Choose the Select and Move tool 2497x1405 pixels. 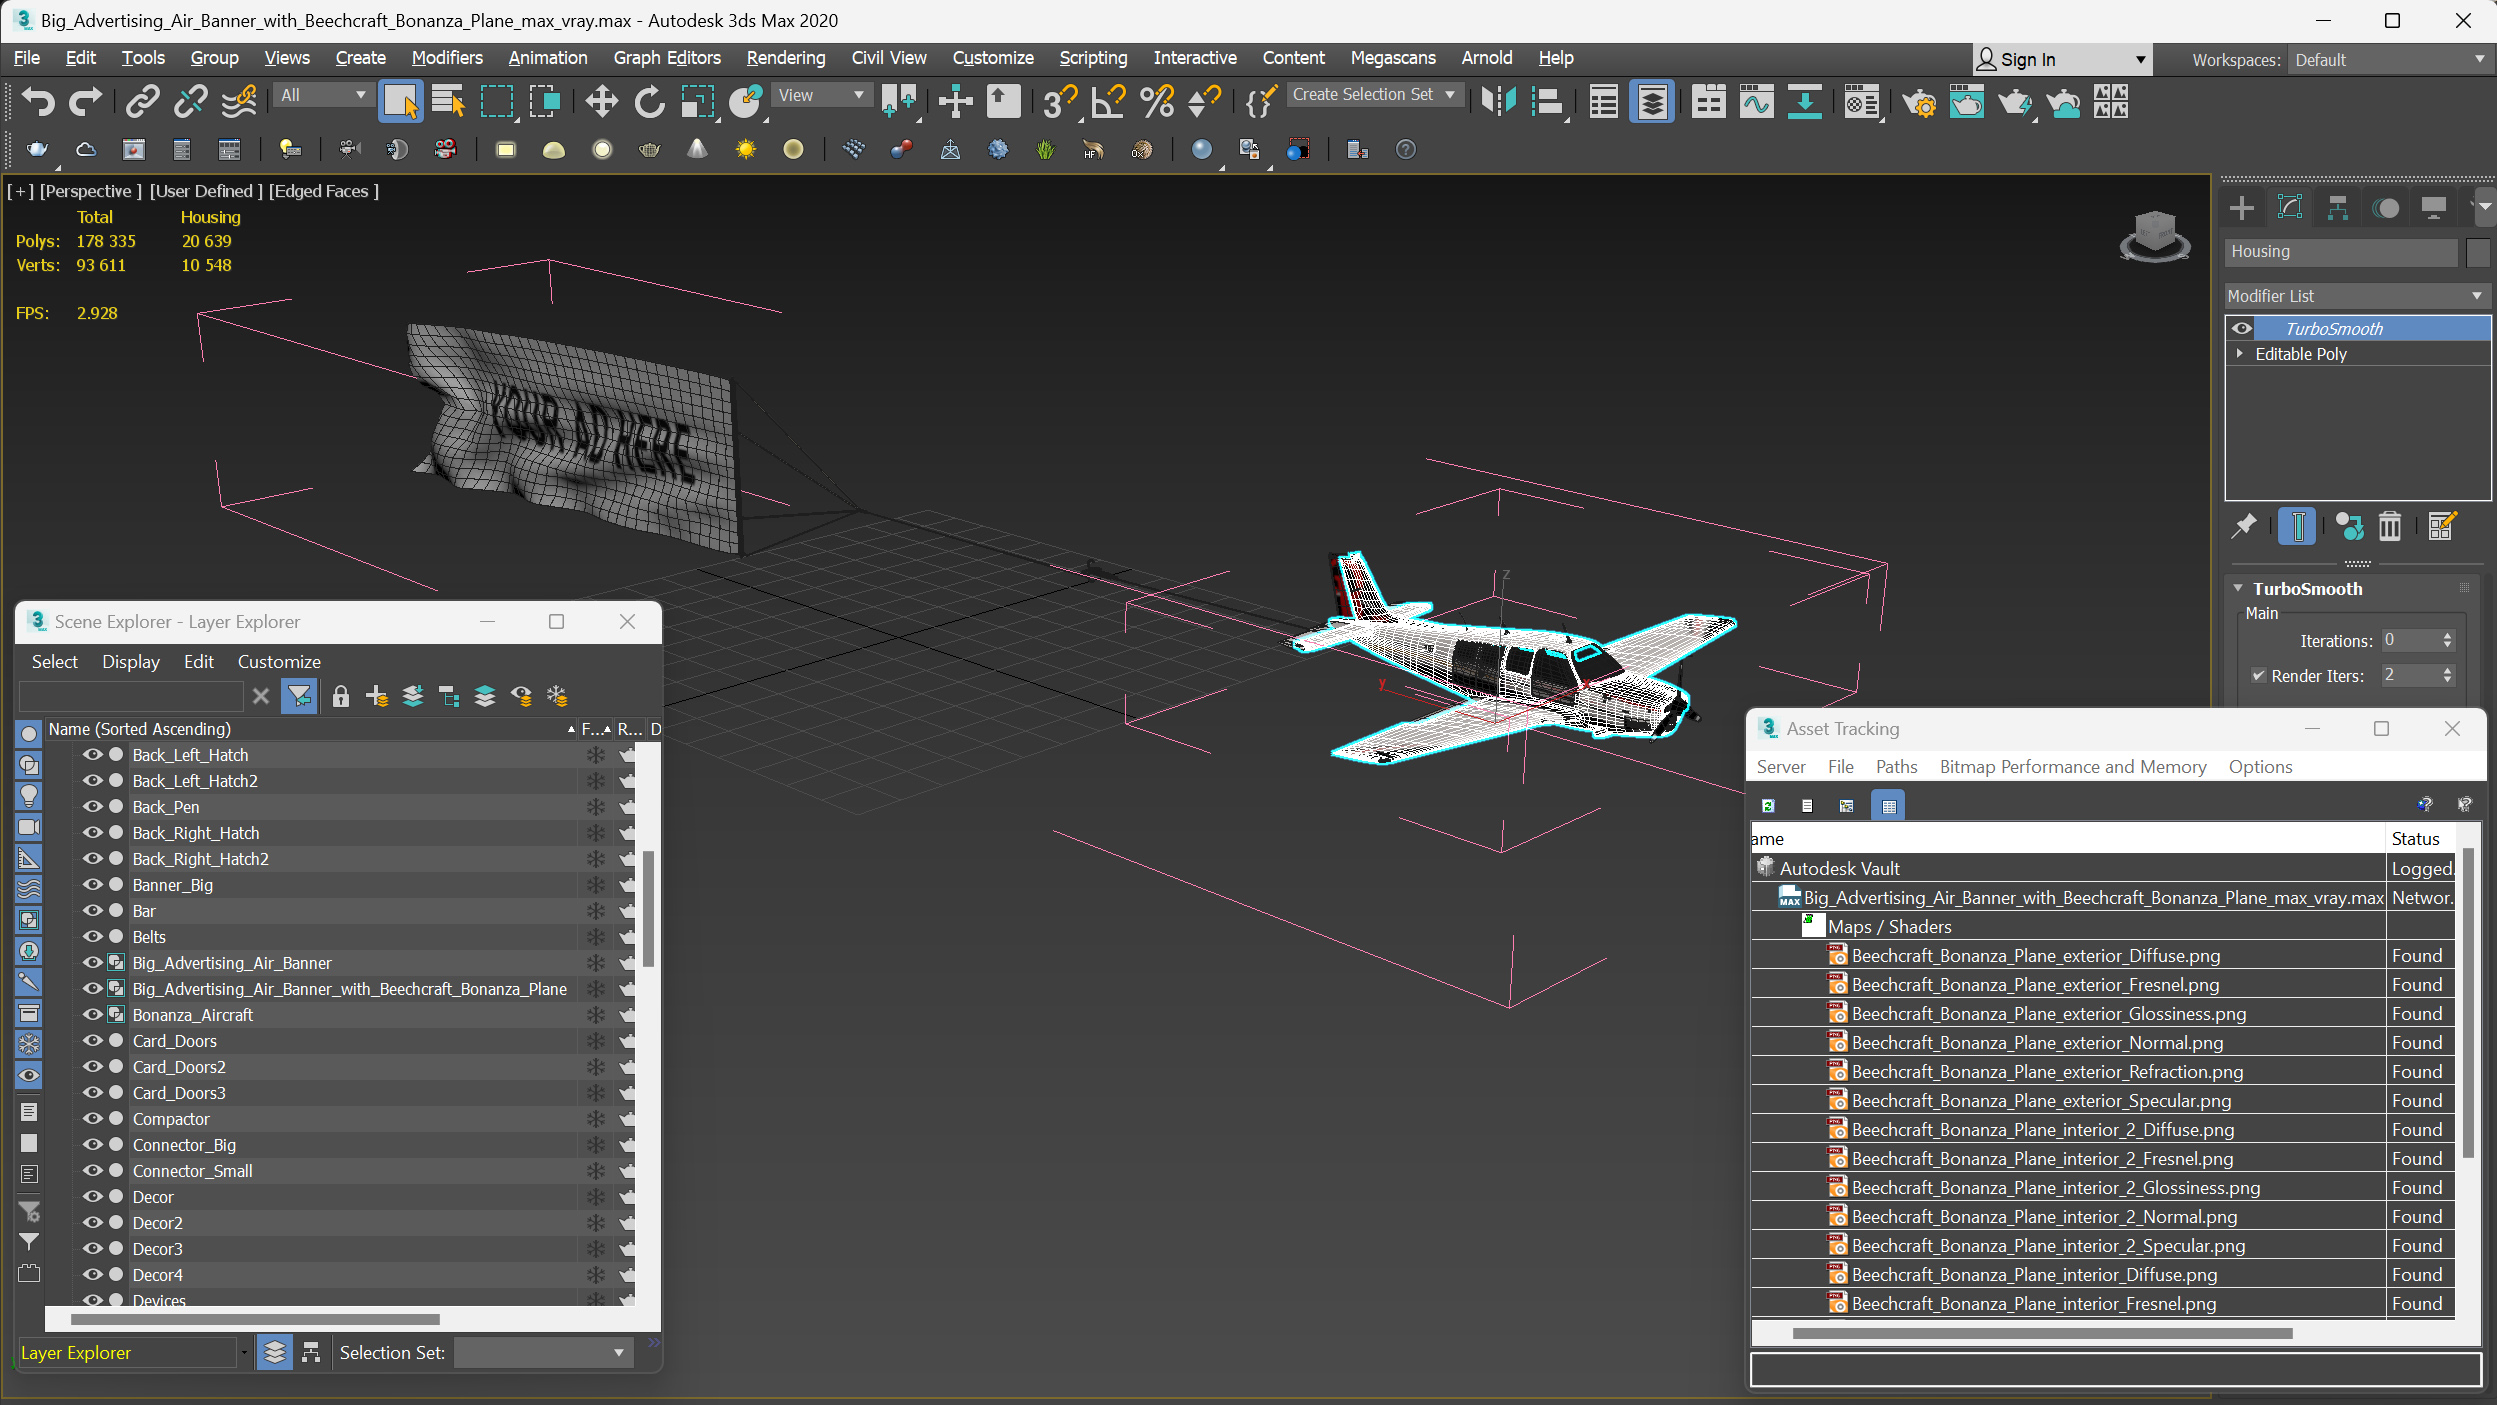coord(601,101)
